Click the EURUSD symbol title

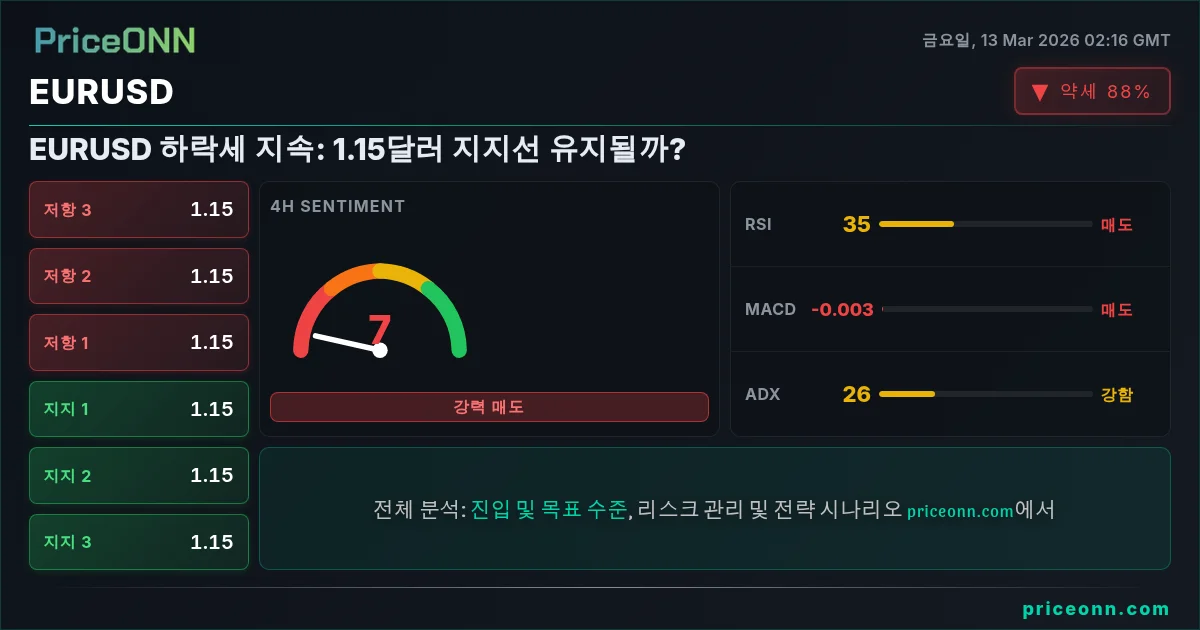coord(101,92)
